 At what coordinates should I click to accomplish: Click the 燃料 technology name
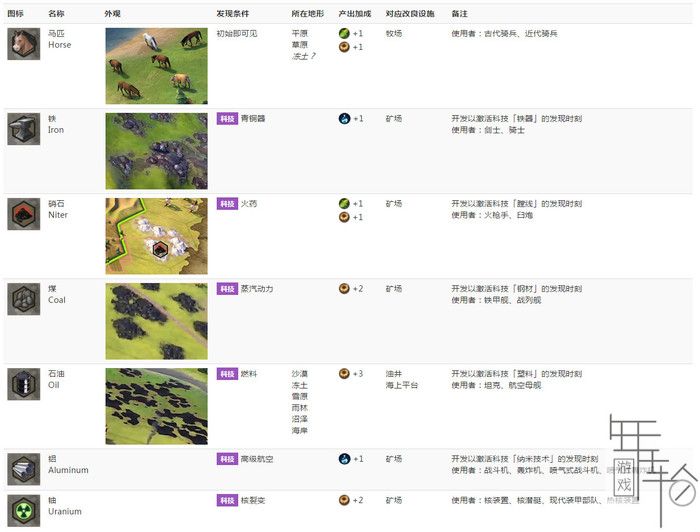pyautogui.click(x=249, y=374)
